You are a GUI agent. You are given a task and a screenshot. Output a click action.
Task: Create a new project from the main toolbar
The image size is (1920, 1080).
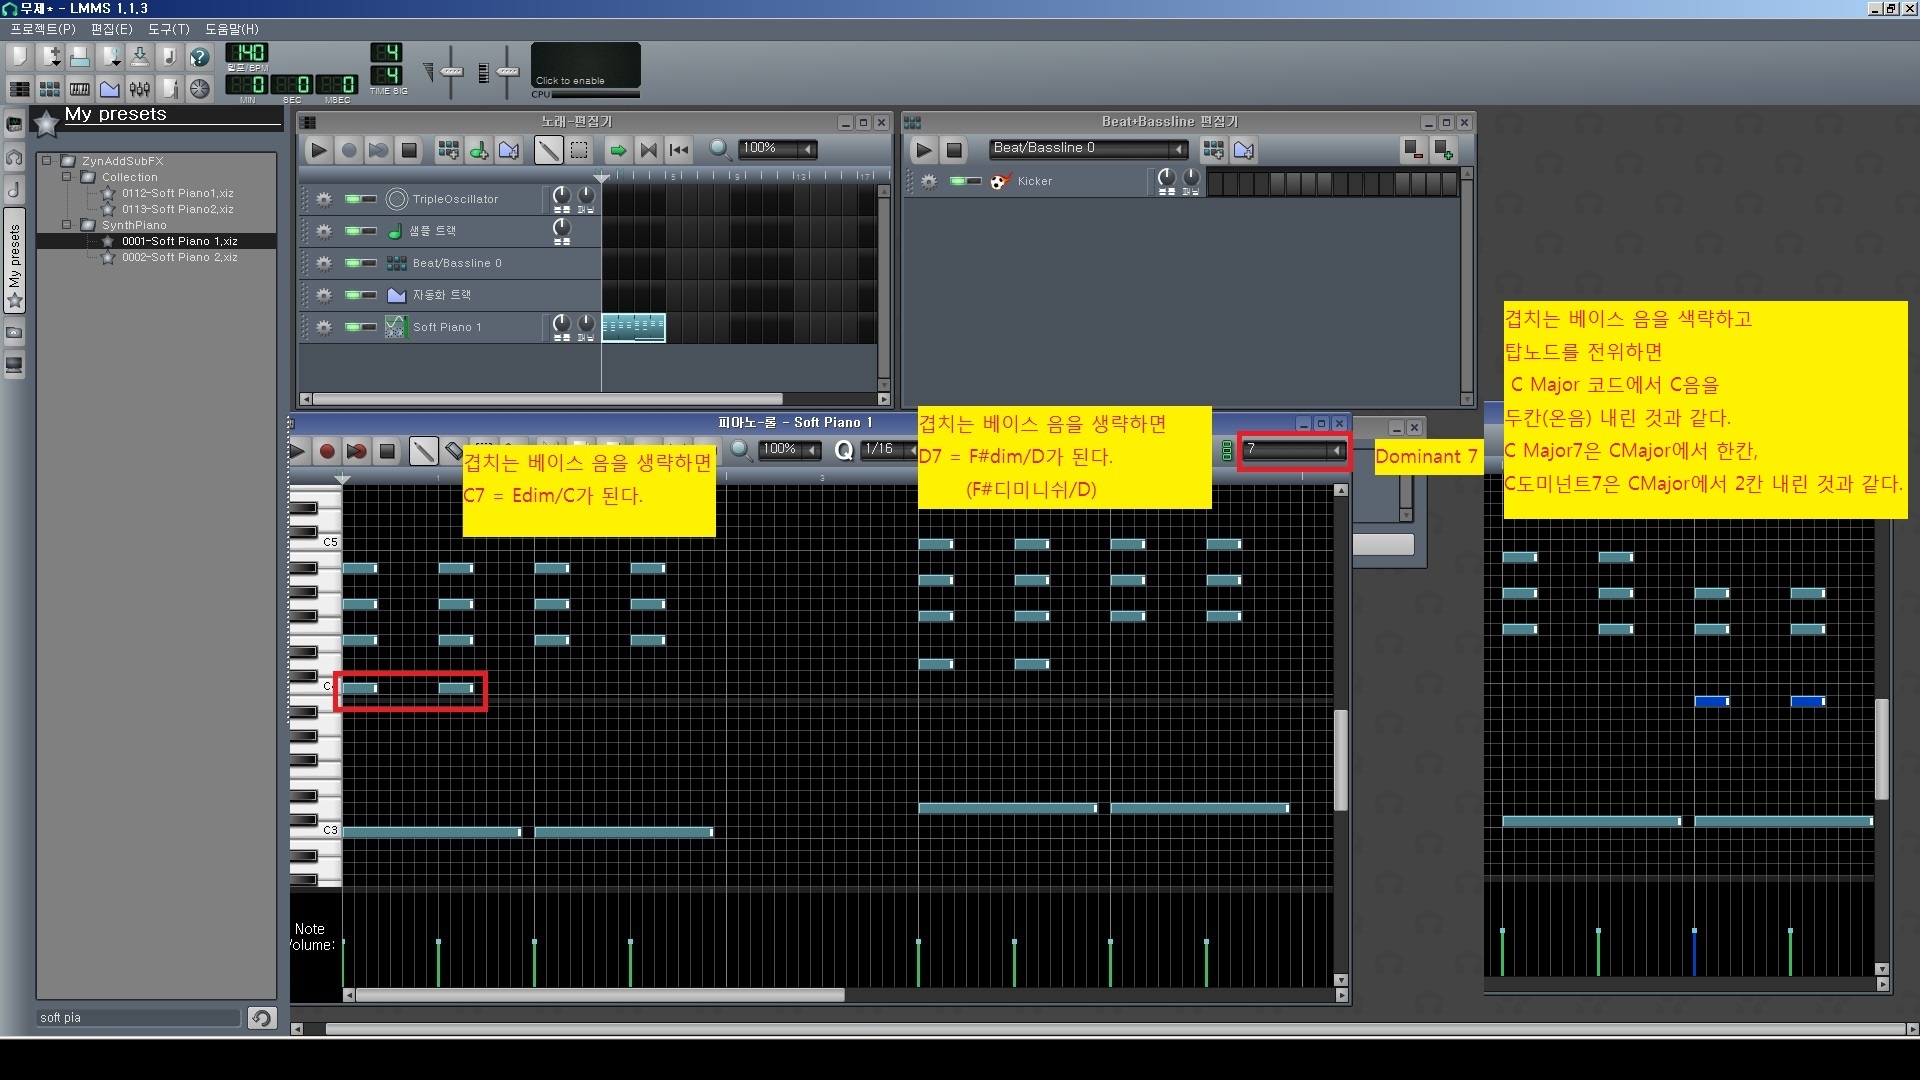click(19, 56)
